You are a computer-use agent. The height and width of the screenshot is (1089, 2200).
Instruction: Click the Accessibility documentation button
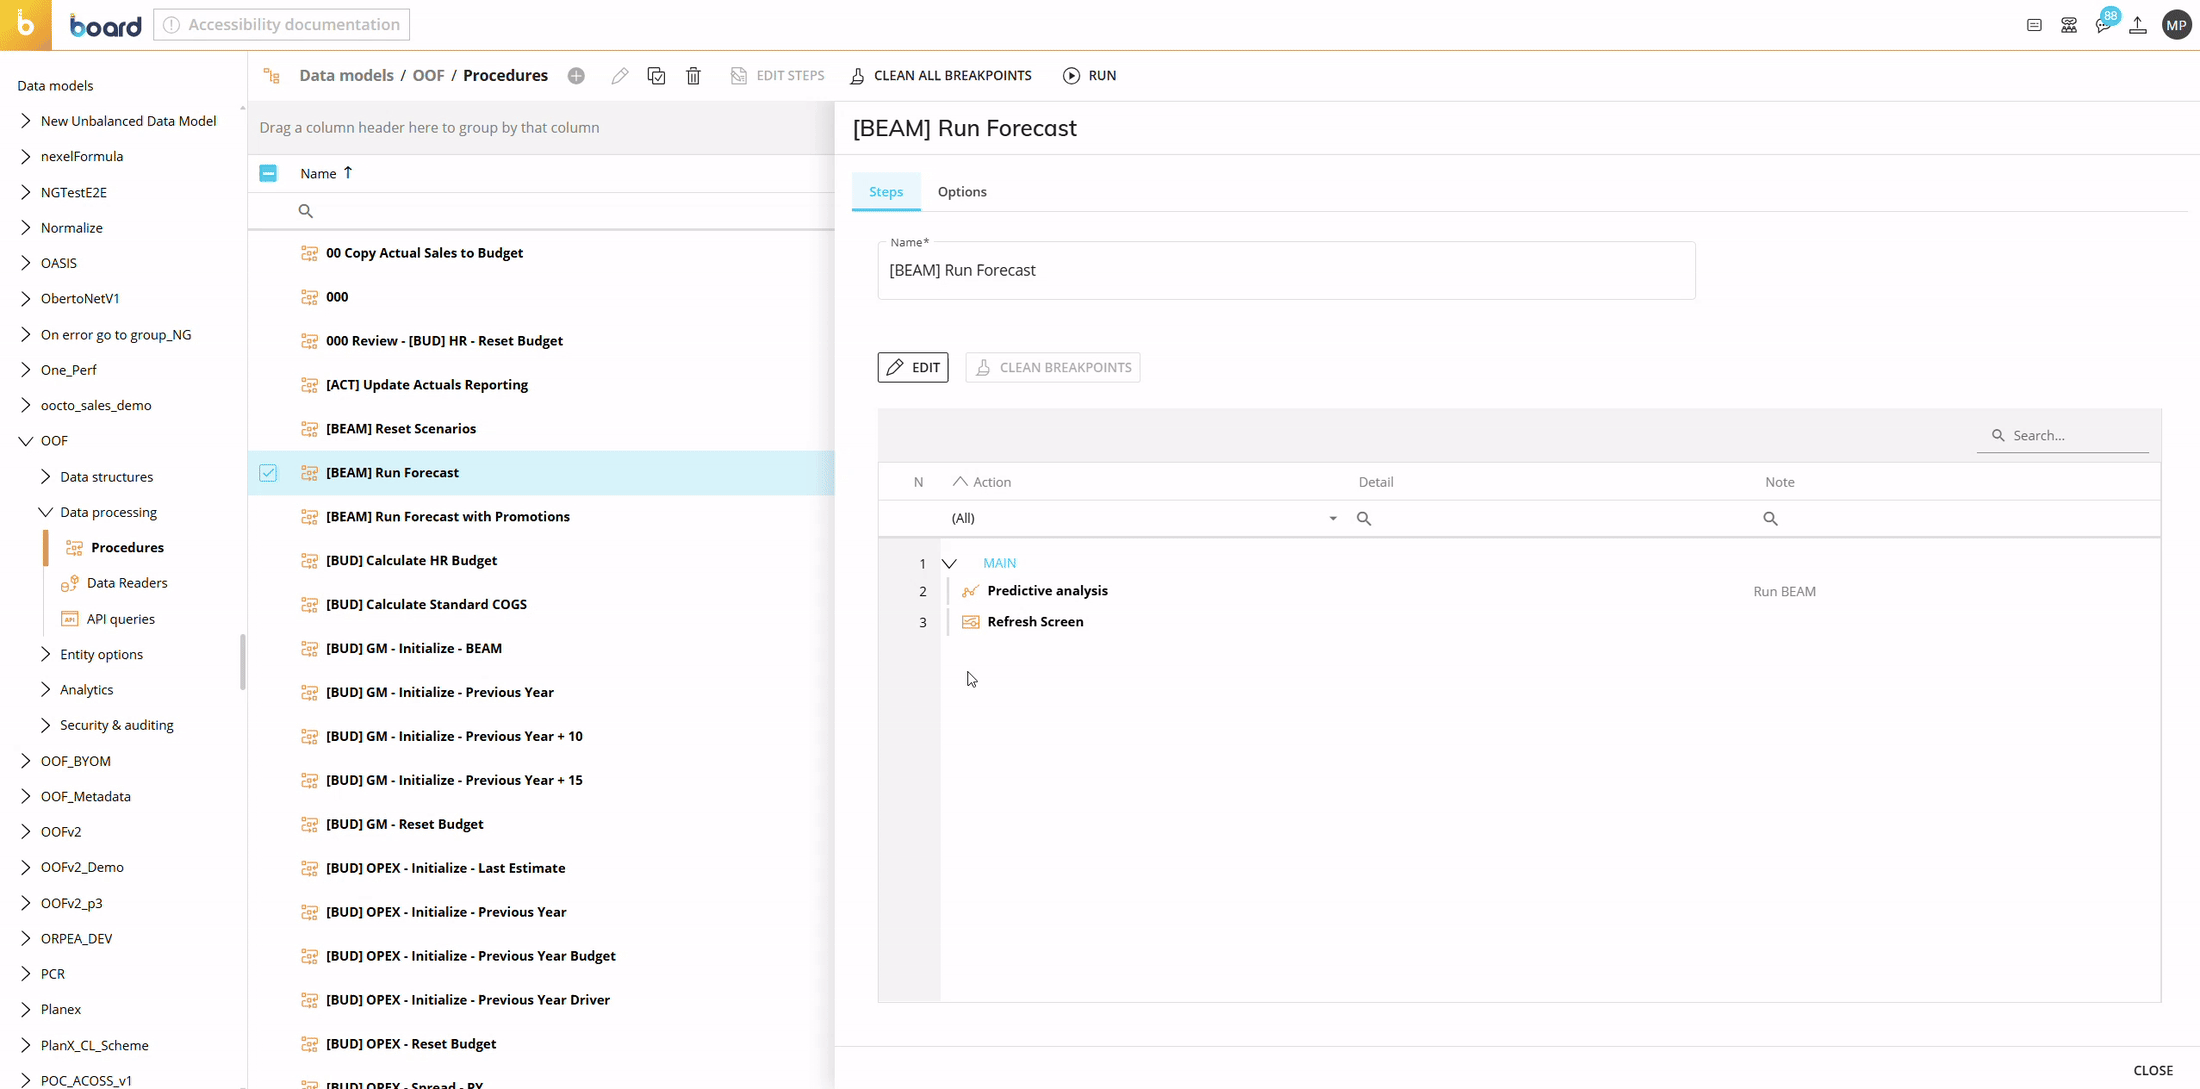(281, 25)
